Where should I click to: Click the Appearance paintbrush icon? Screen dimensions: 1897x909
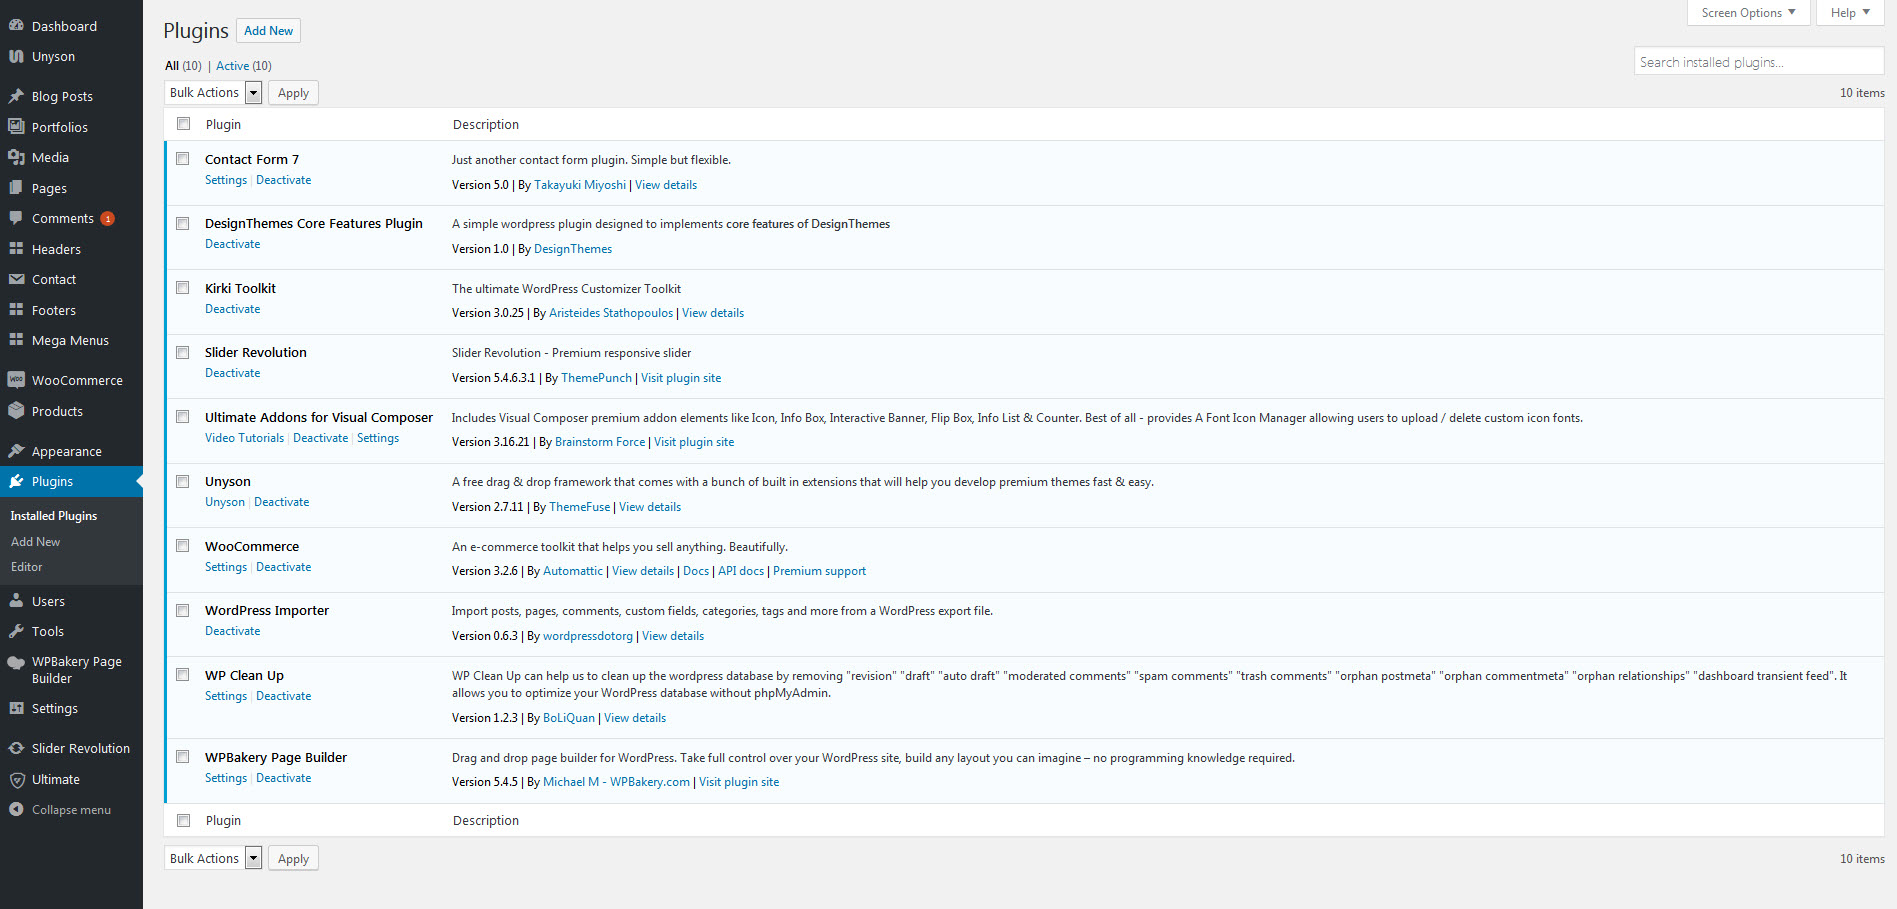pos(16,451)
